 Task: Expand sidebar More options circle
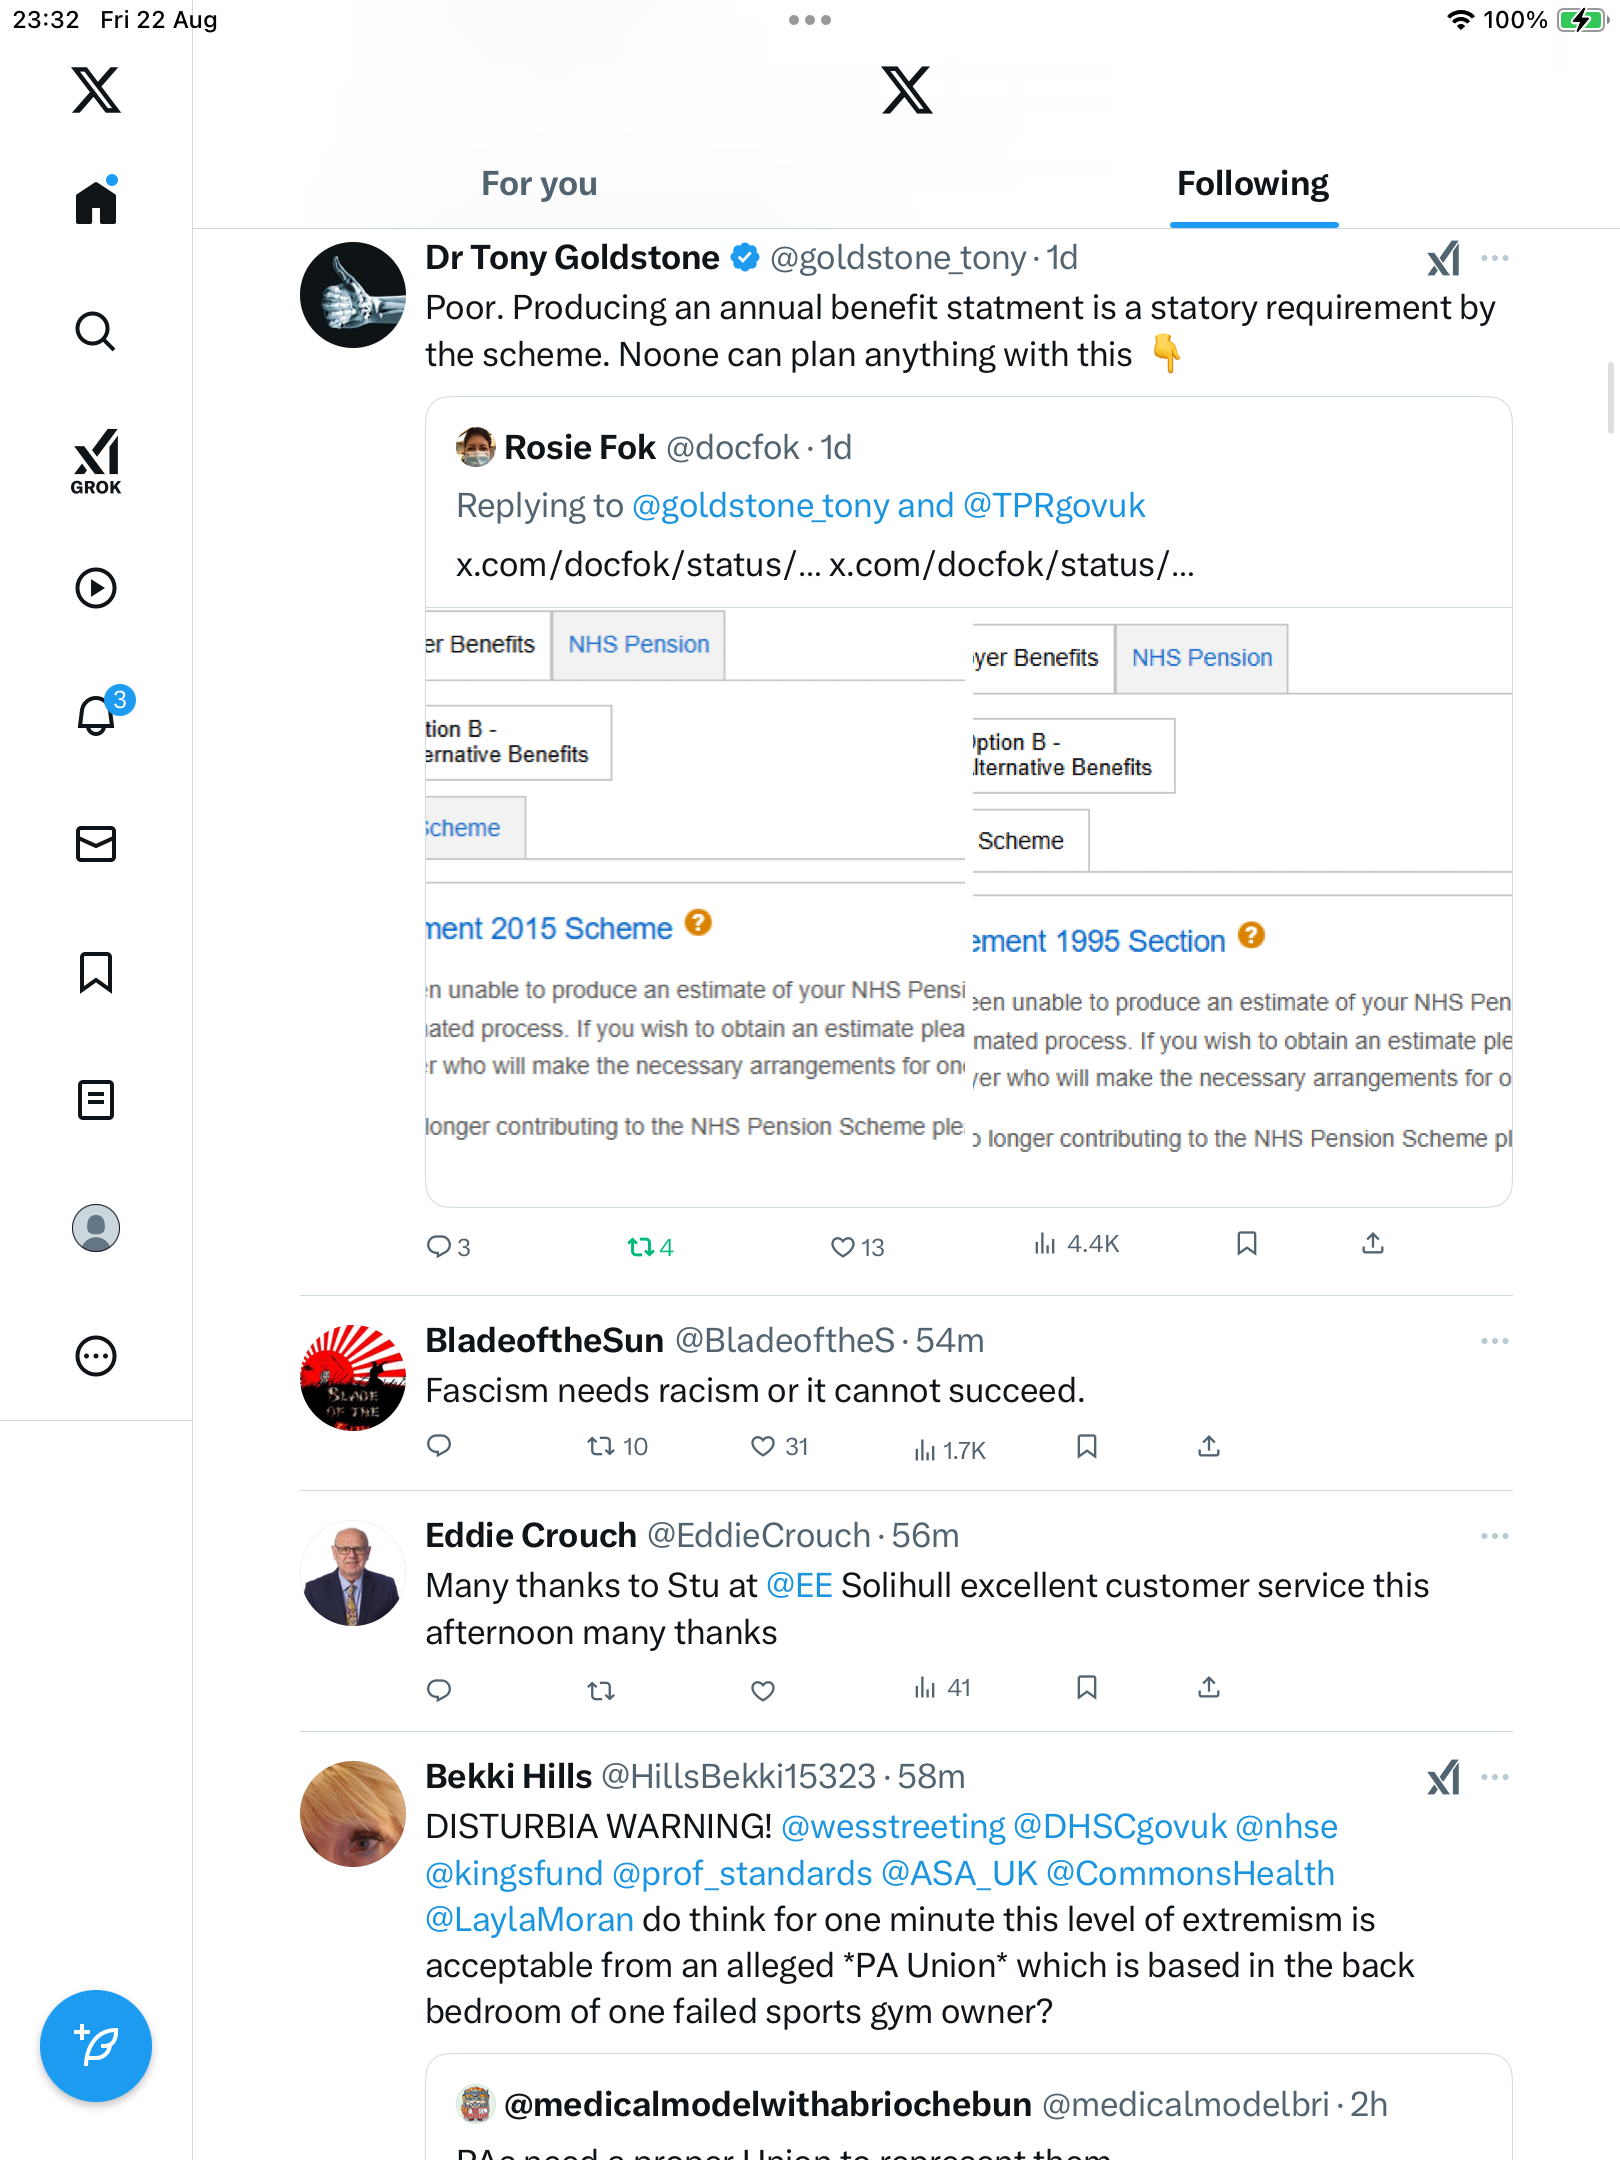(x=96, y=1356)
